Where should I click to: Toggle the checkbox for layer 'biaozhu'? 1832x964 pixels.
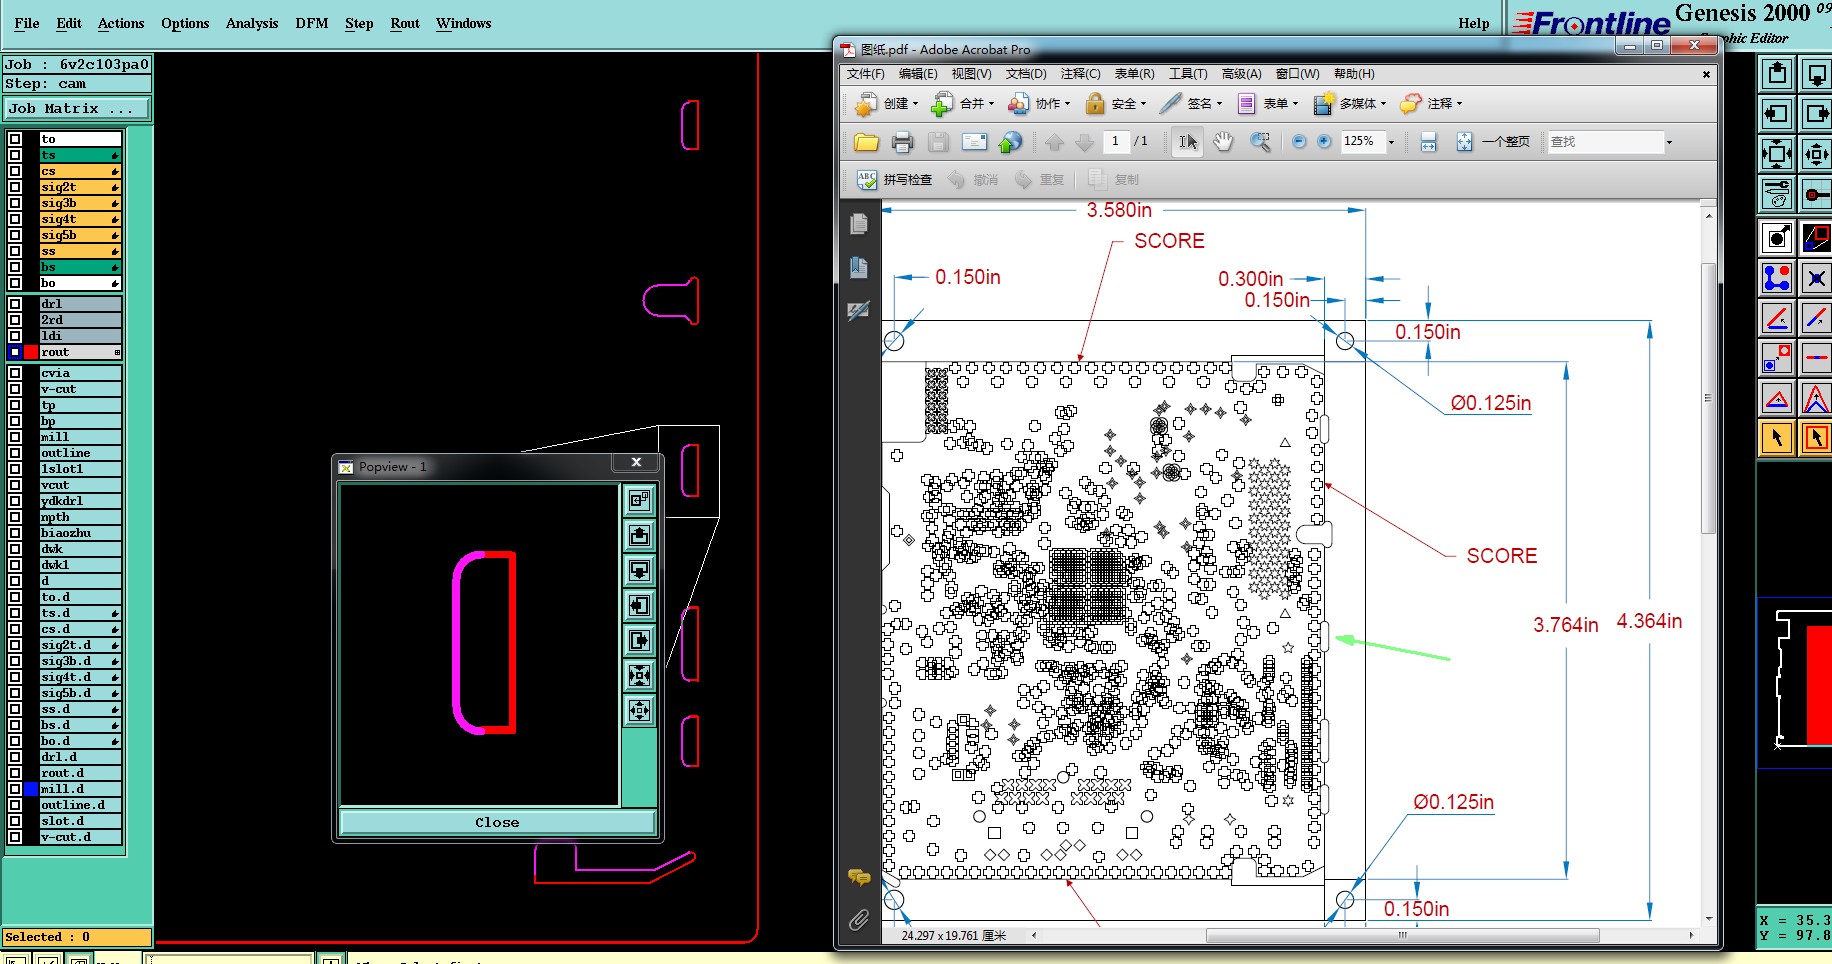pyautogui.click(x=15, y=533)
